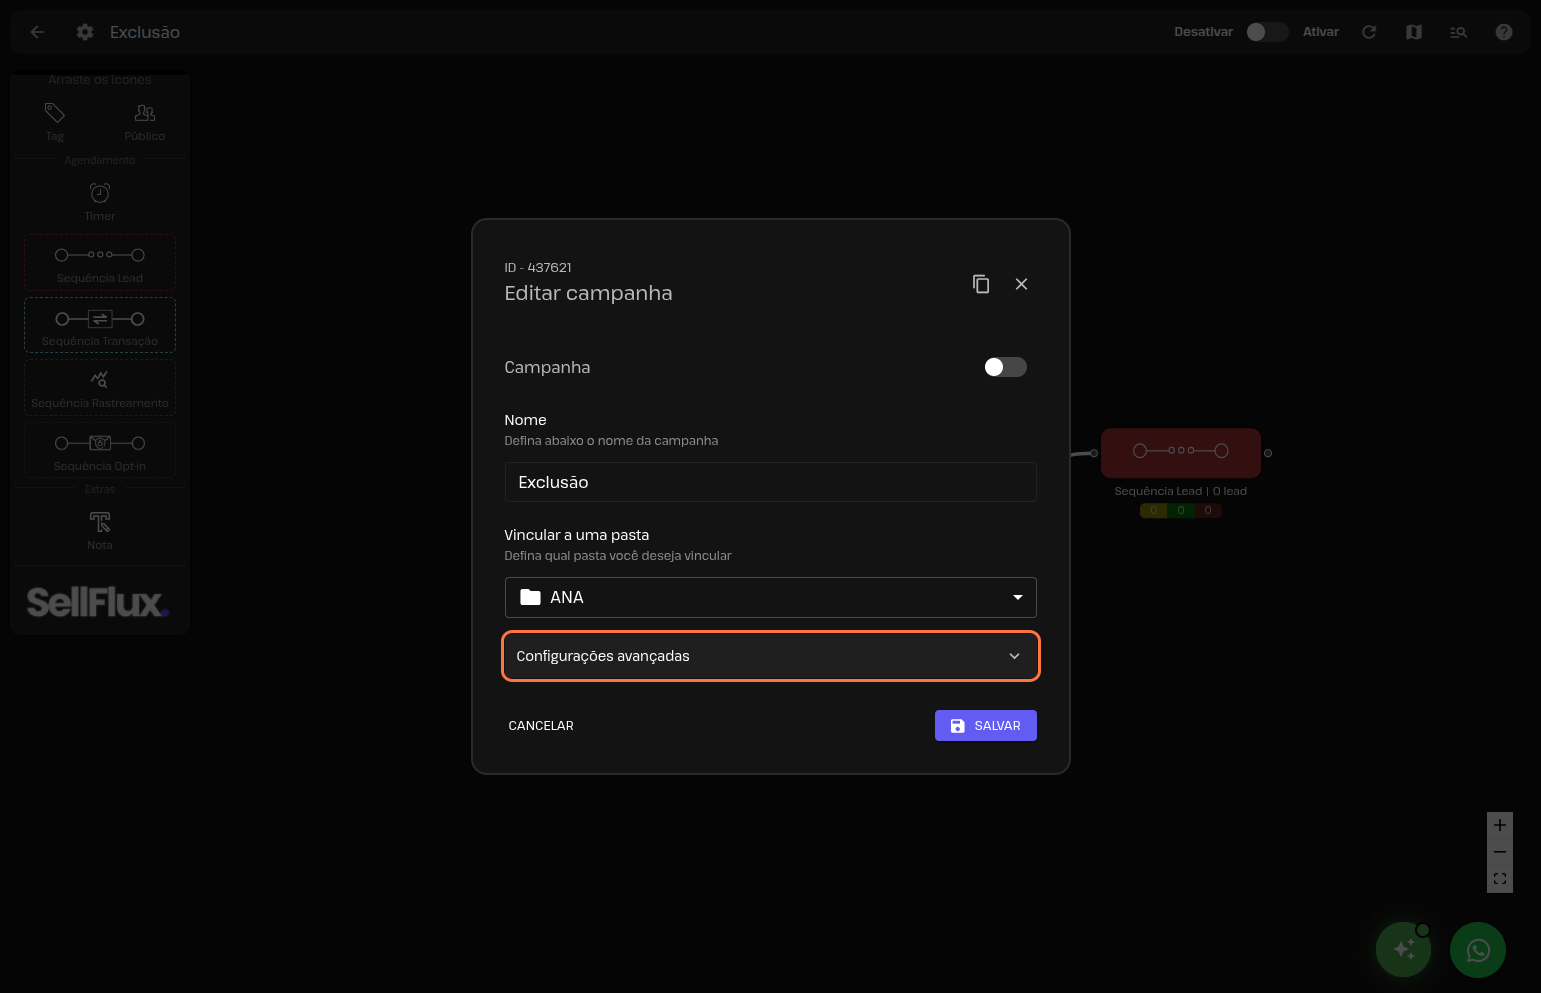Expand Configurações avançadas section

(770, 656)
